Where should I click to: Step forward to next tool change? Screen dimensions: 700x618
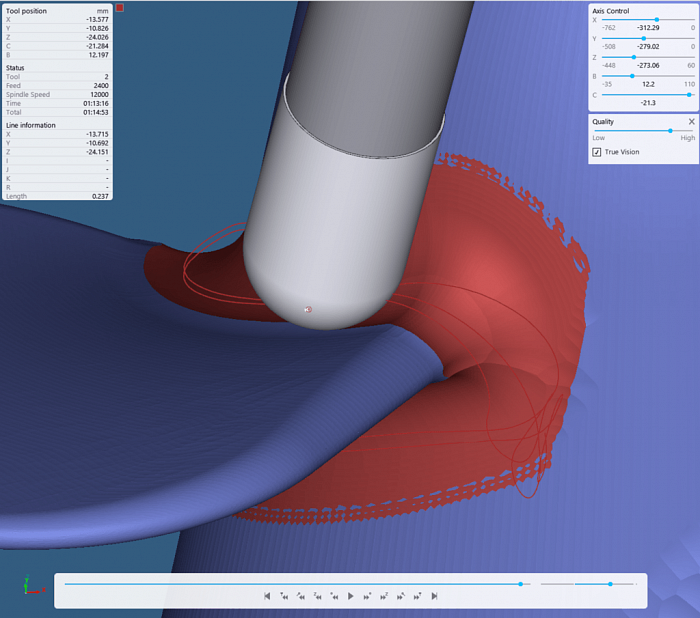(x=417, y=596)
